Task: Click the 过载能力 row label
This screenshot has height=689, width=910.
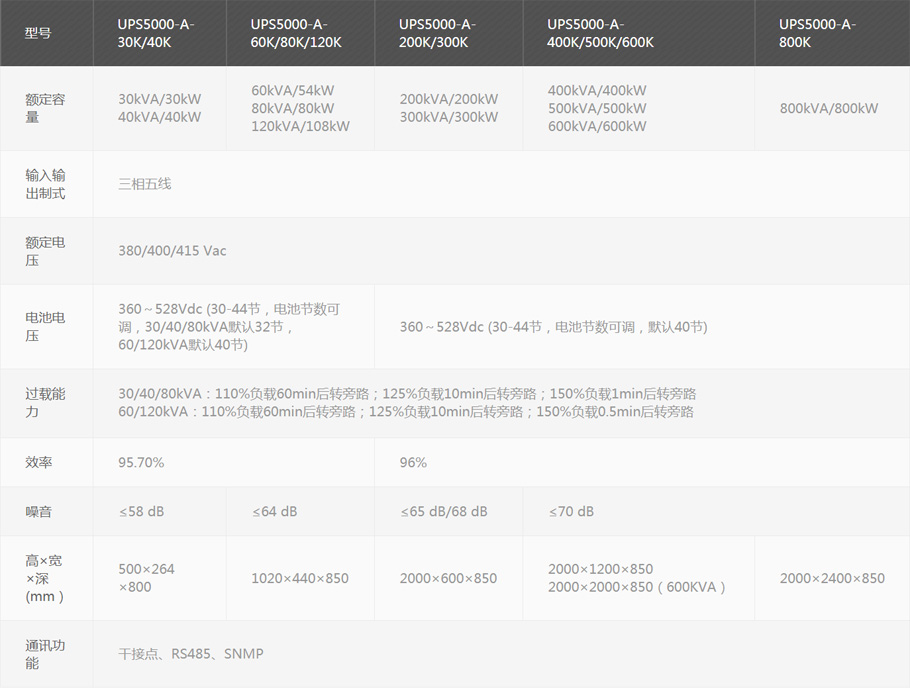Action: (45, 403)
